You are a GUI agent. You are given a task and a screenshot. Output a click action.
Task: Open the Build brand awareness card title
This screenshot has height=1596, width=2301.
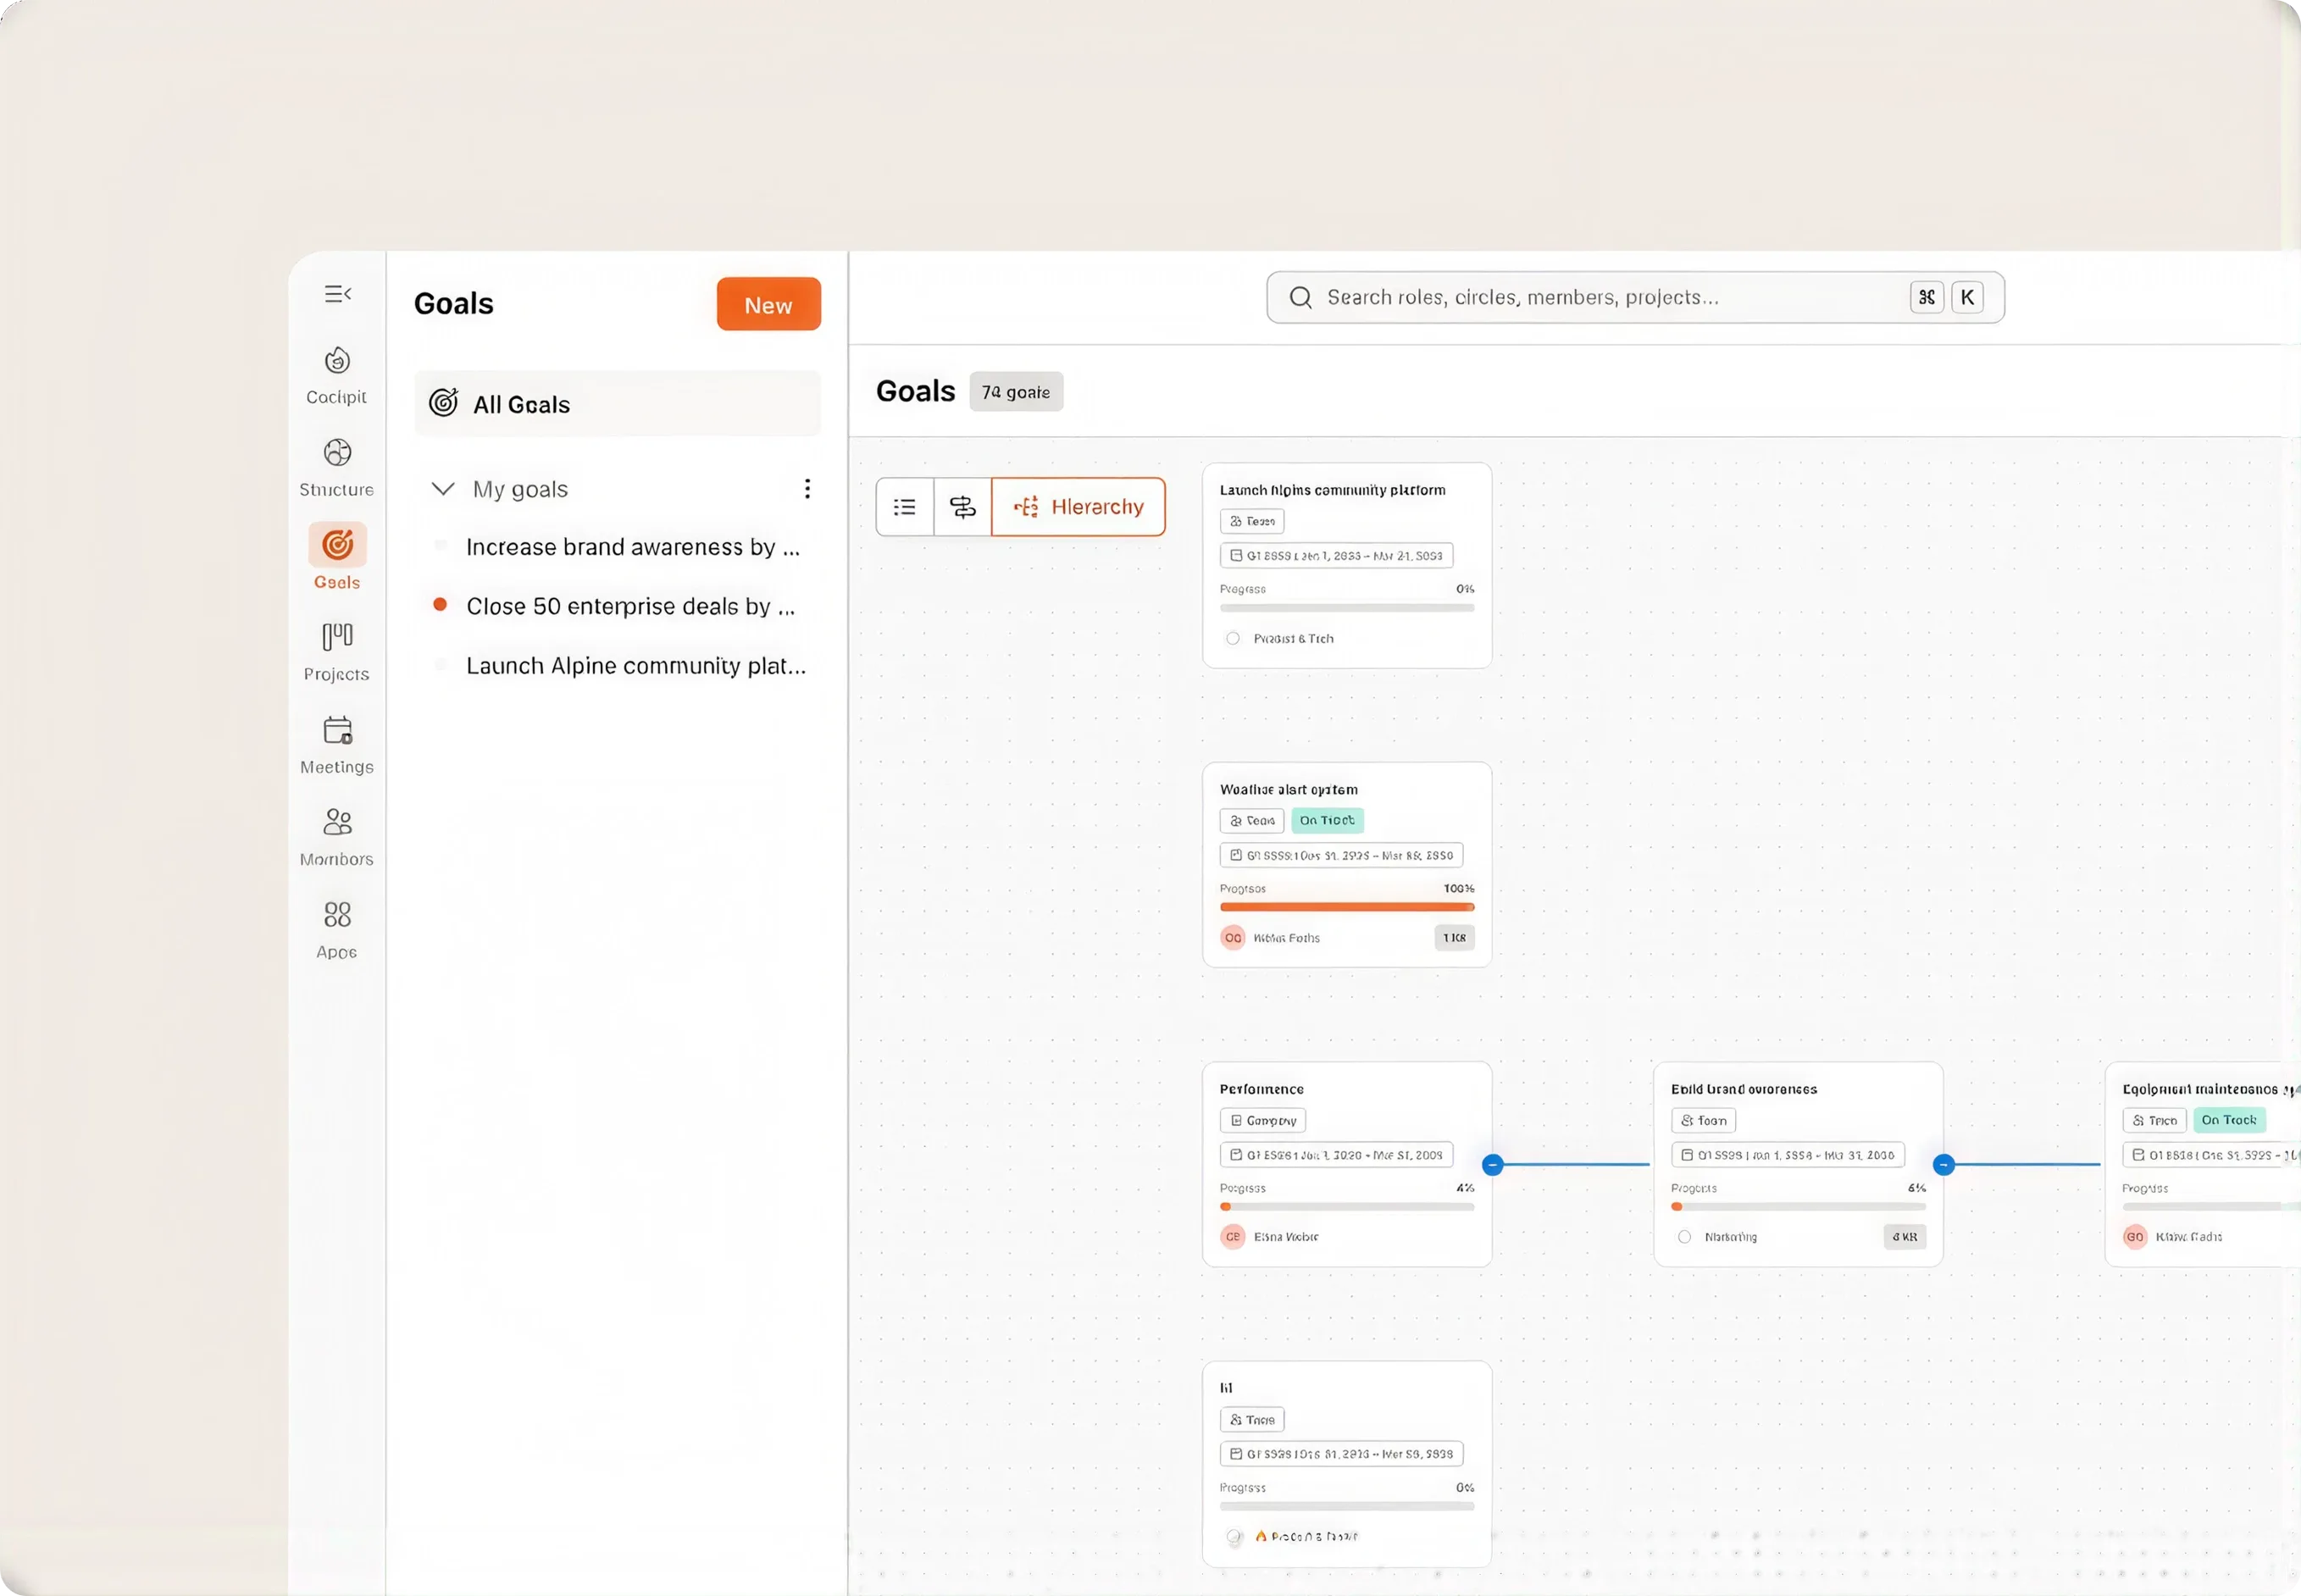click(x=1744, y=1089)
